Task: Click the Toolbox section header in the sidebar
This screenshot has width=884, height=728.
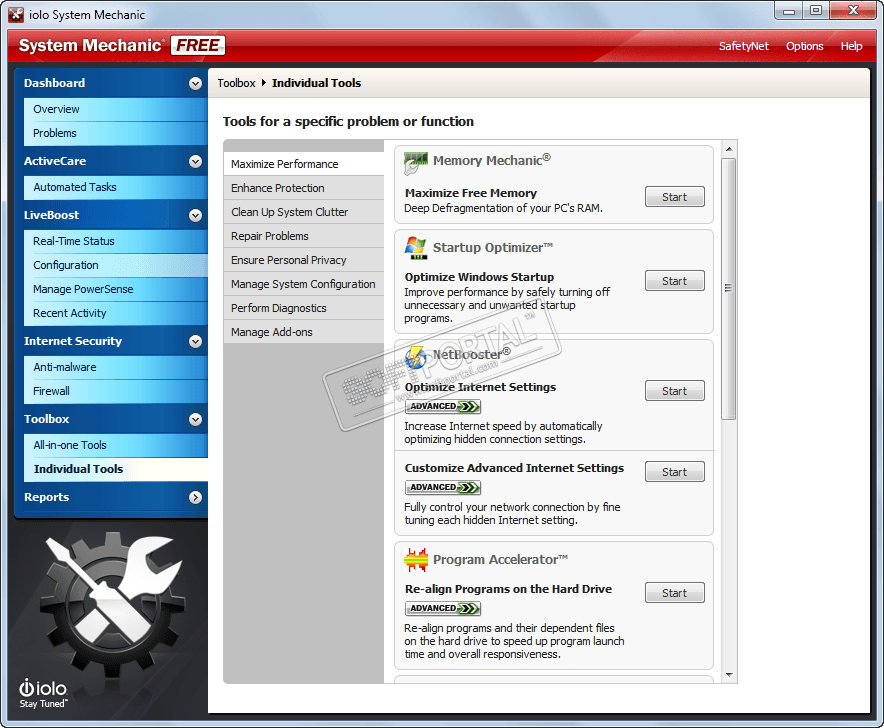Action: (x=111, y=420)
